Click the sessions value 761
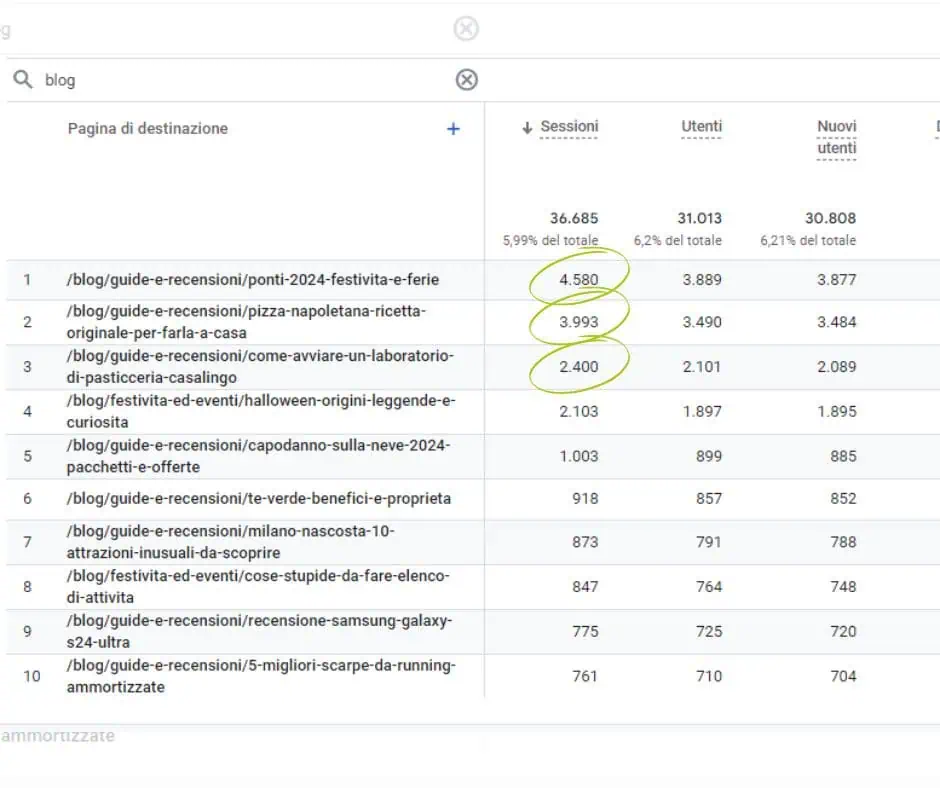Image resolution: width=940 pixels, height=788 pixels. coord(585,676)
